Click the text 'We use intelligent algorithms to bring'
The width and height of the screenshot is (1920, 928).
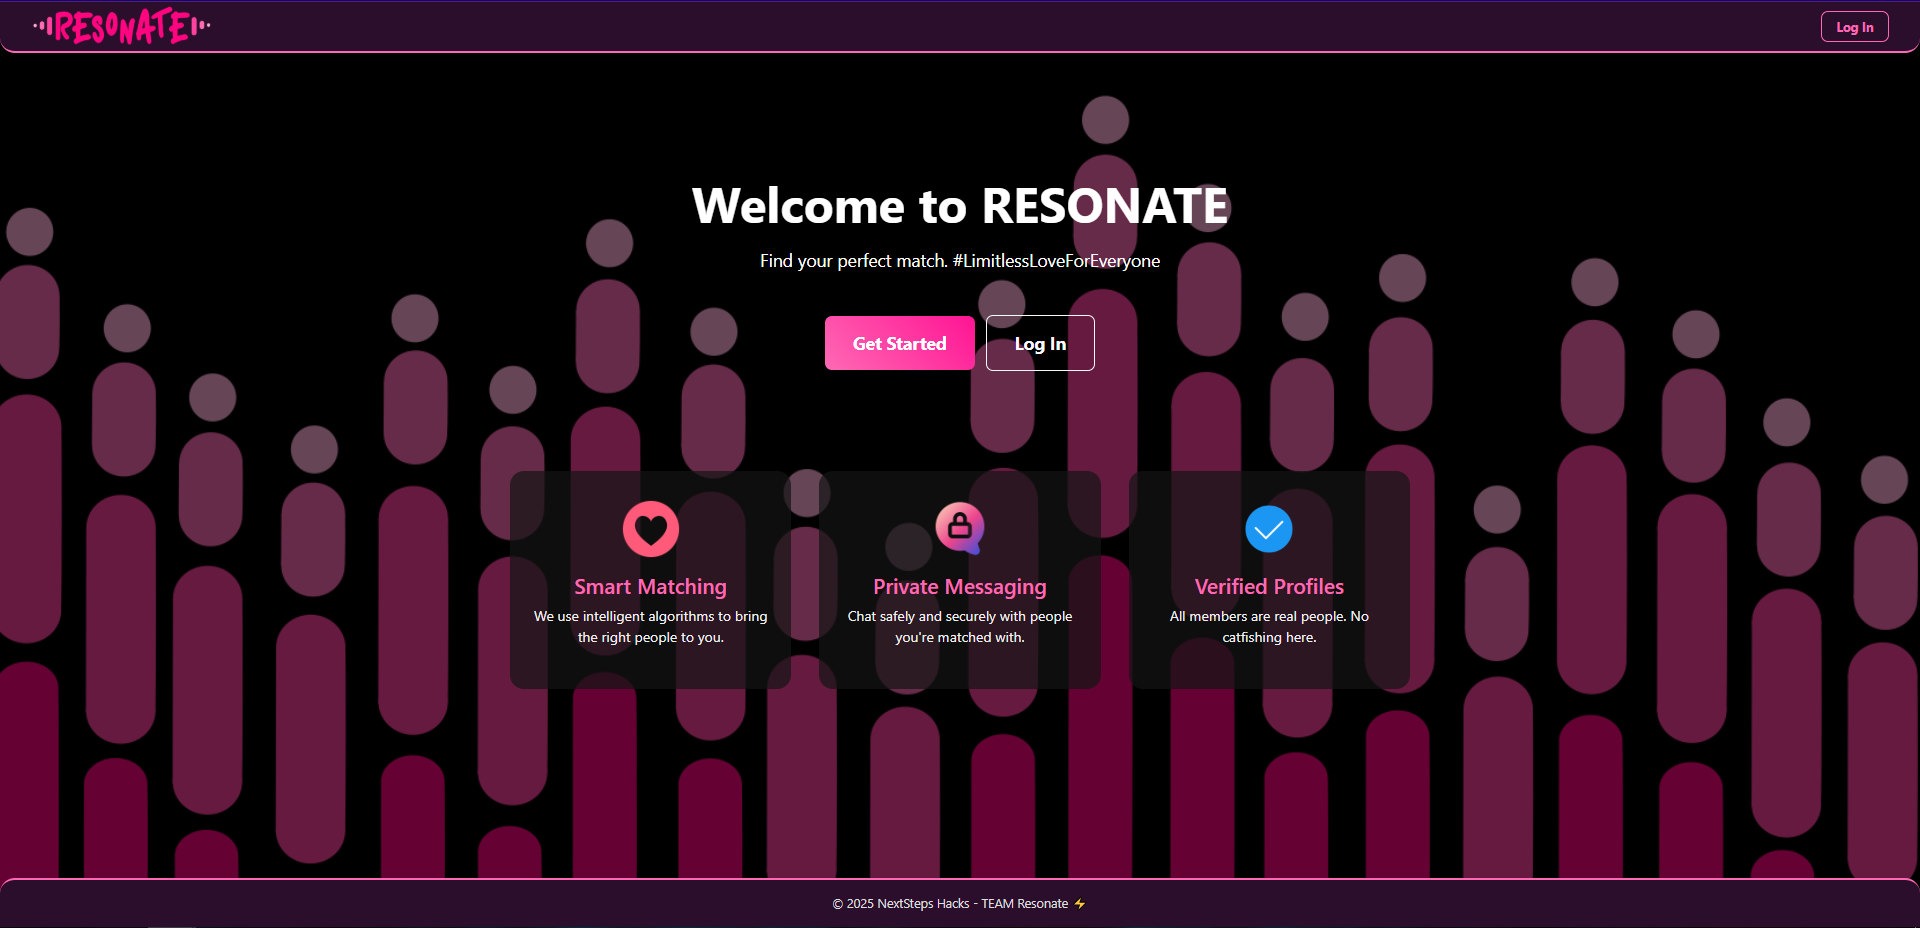pyautogui.click(x=651, y=616)
